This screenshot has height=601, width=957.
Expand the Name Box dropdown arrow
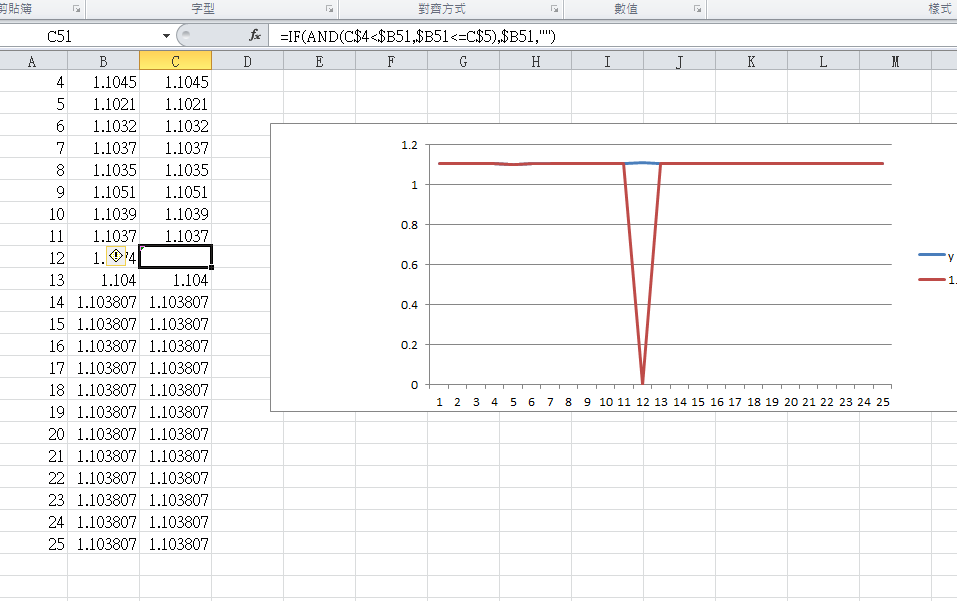pos(166,36)
